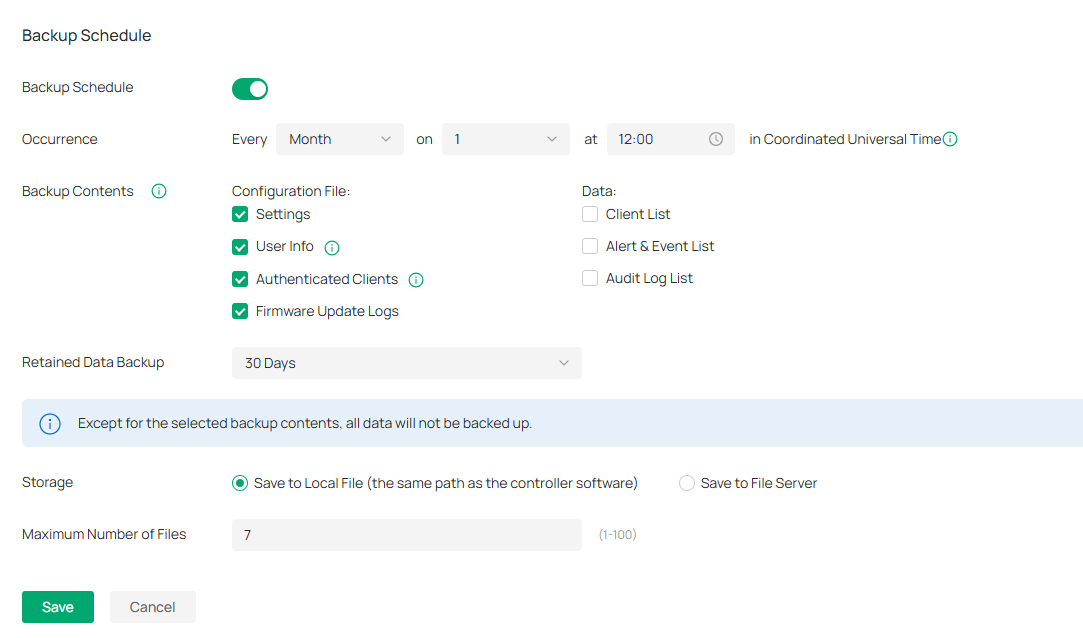This screenshot has height=638, width=1083.
Task: Click the Maximum Number of Files field
Action: click(x=406, y=535)
